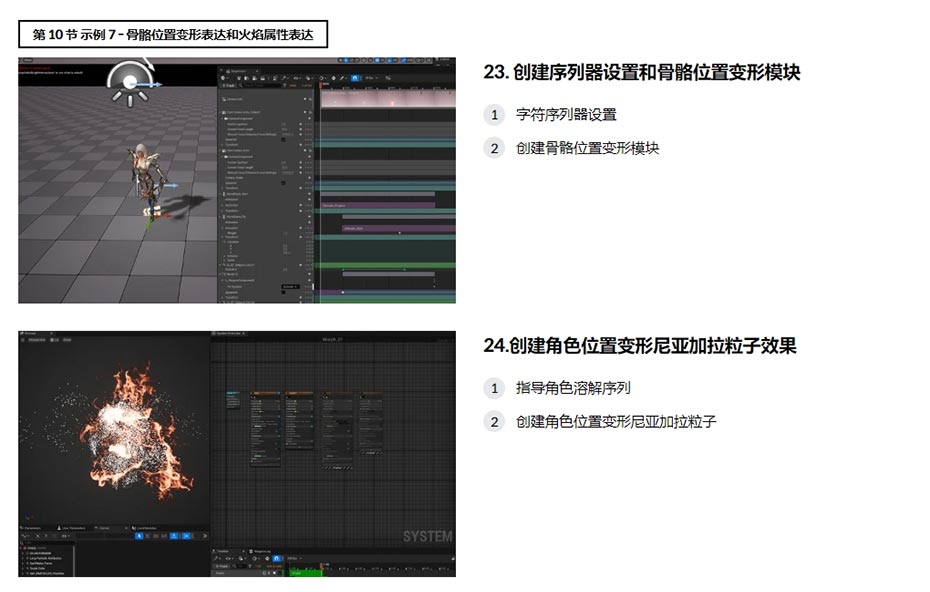Open lesson item 创建角色位置变形尼亚加拉粒子
Image resolution: width=930 pixels, height=592 pixels.
pyautogui.click(x=616, y=422)
